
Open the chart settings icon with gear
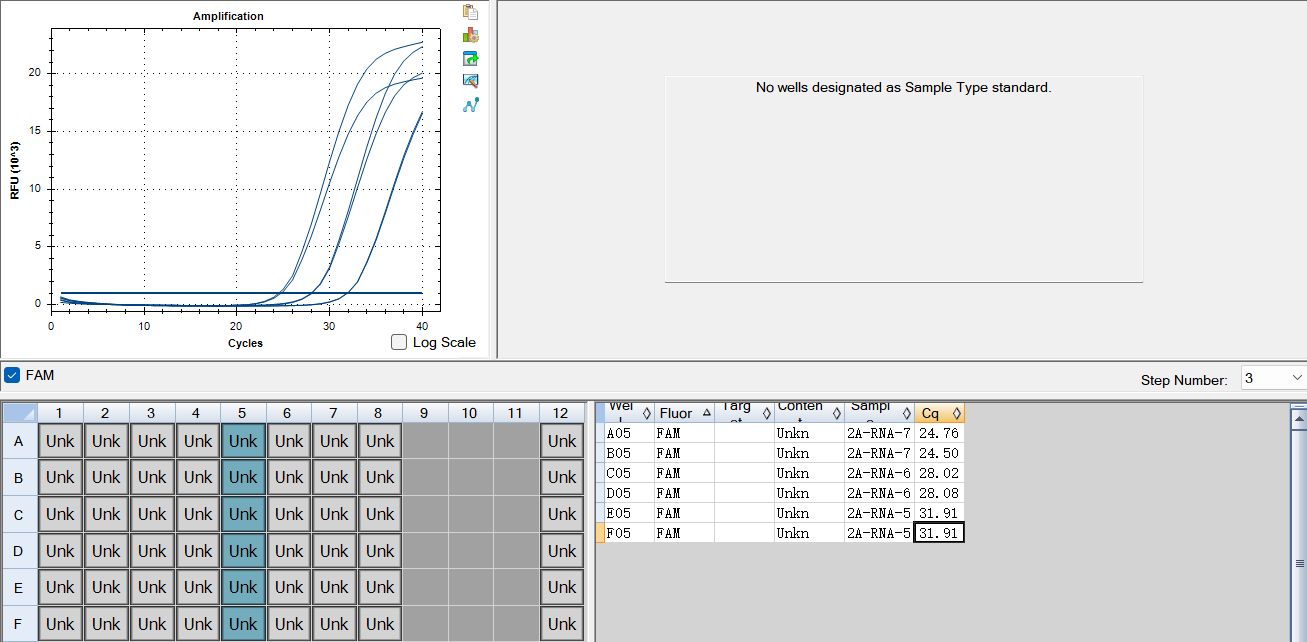[x=470, y=35]
